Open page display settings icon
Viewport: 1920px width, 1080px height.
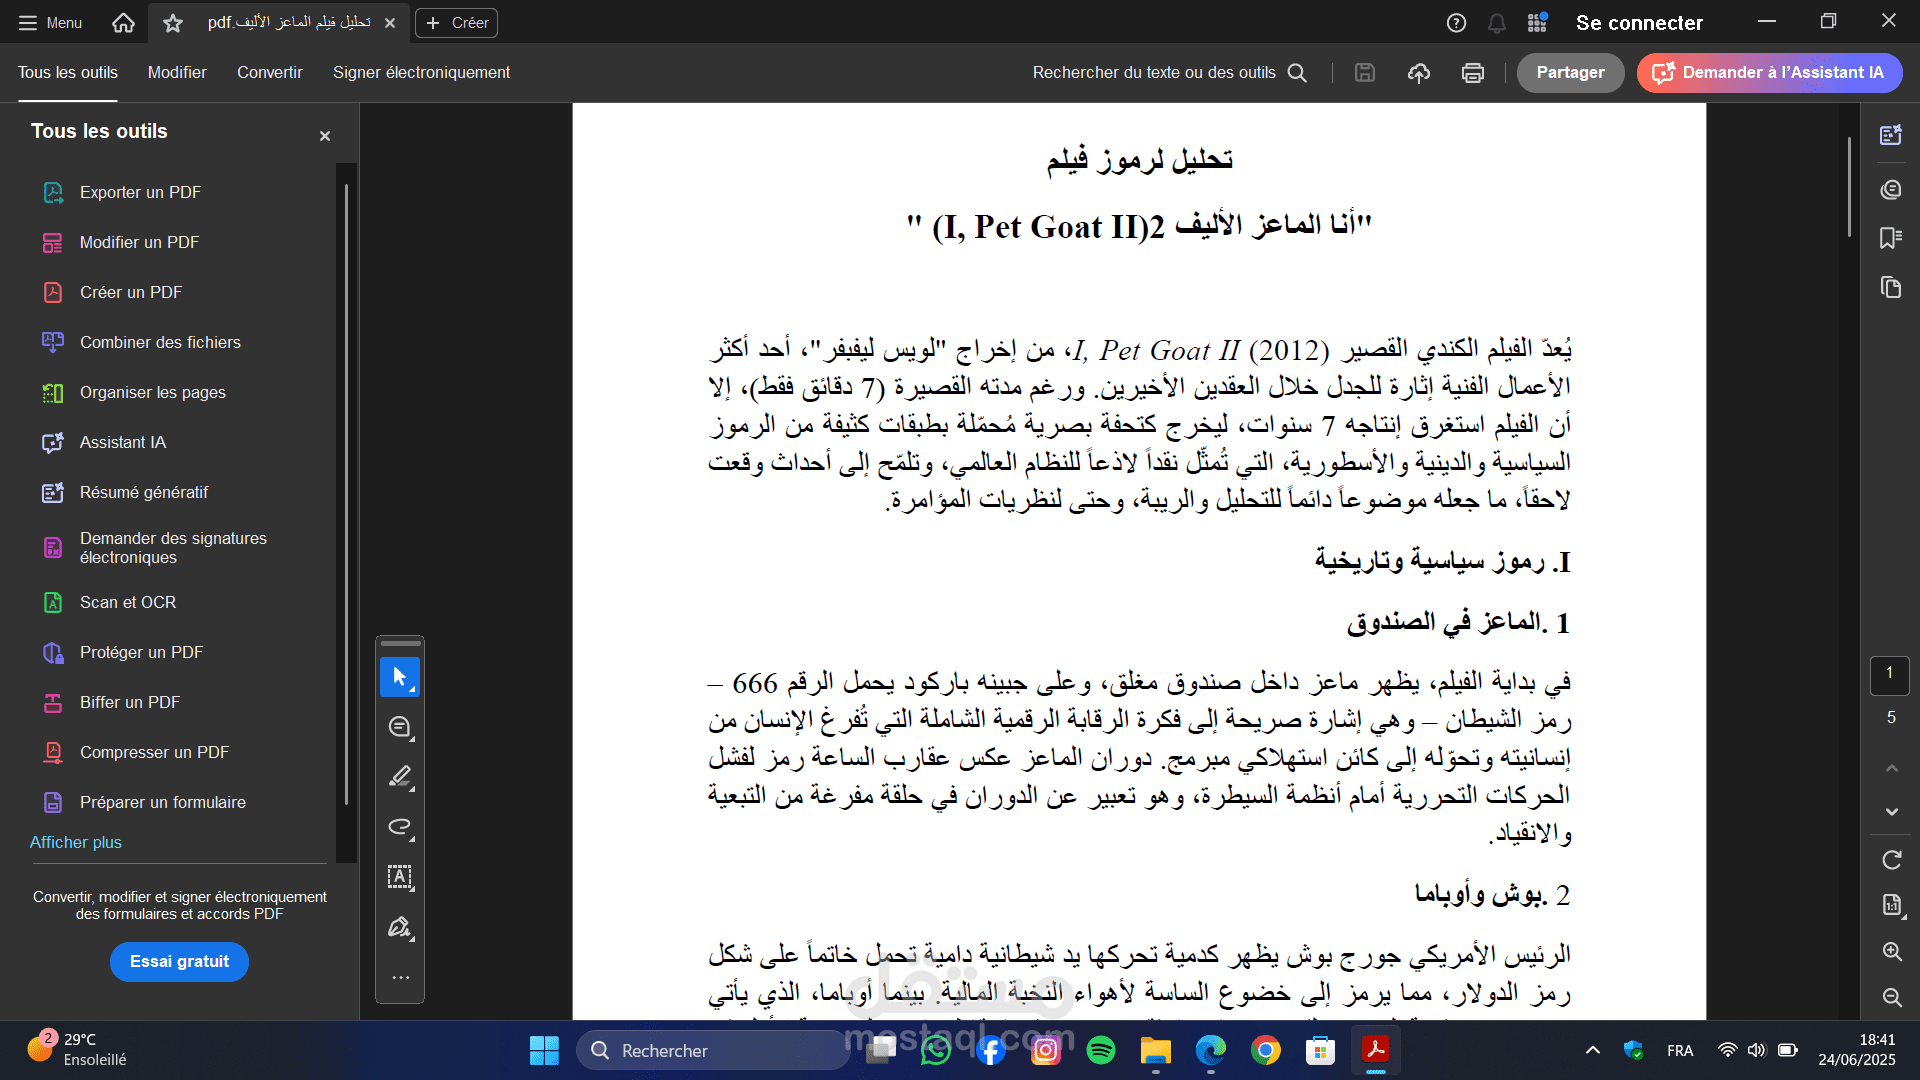[1892, 905]
